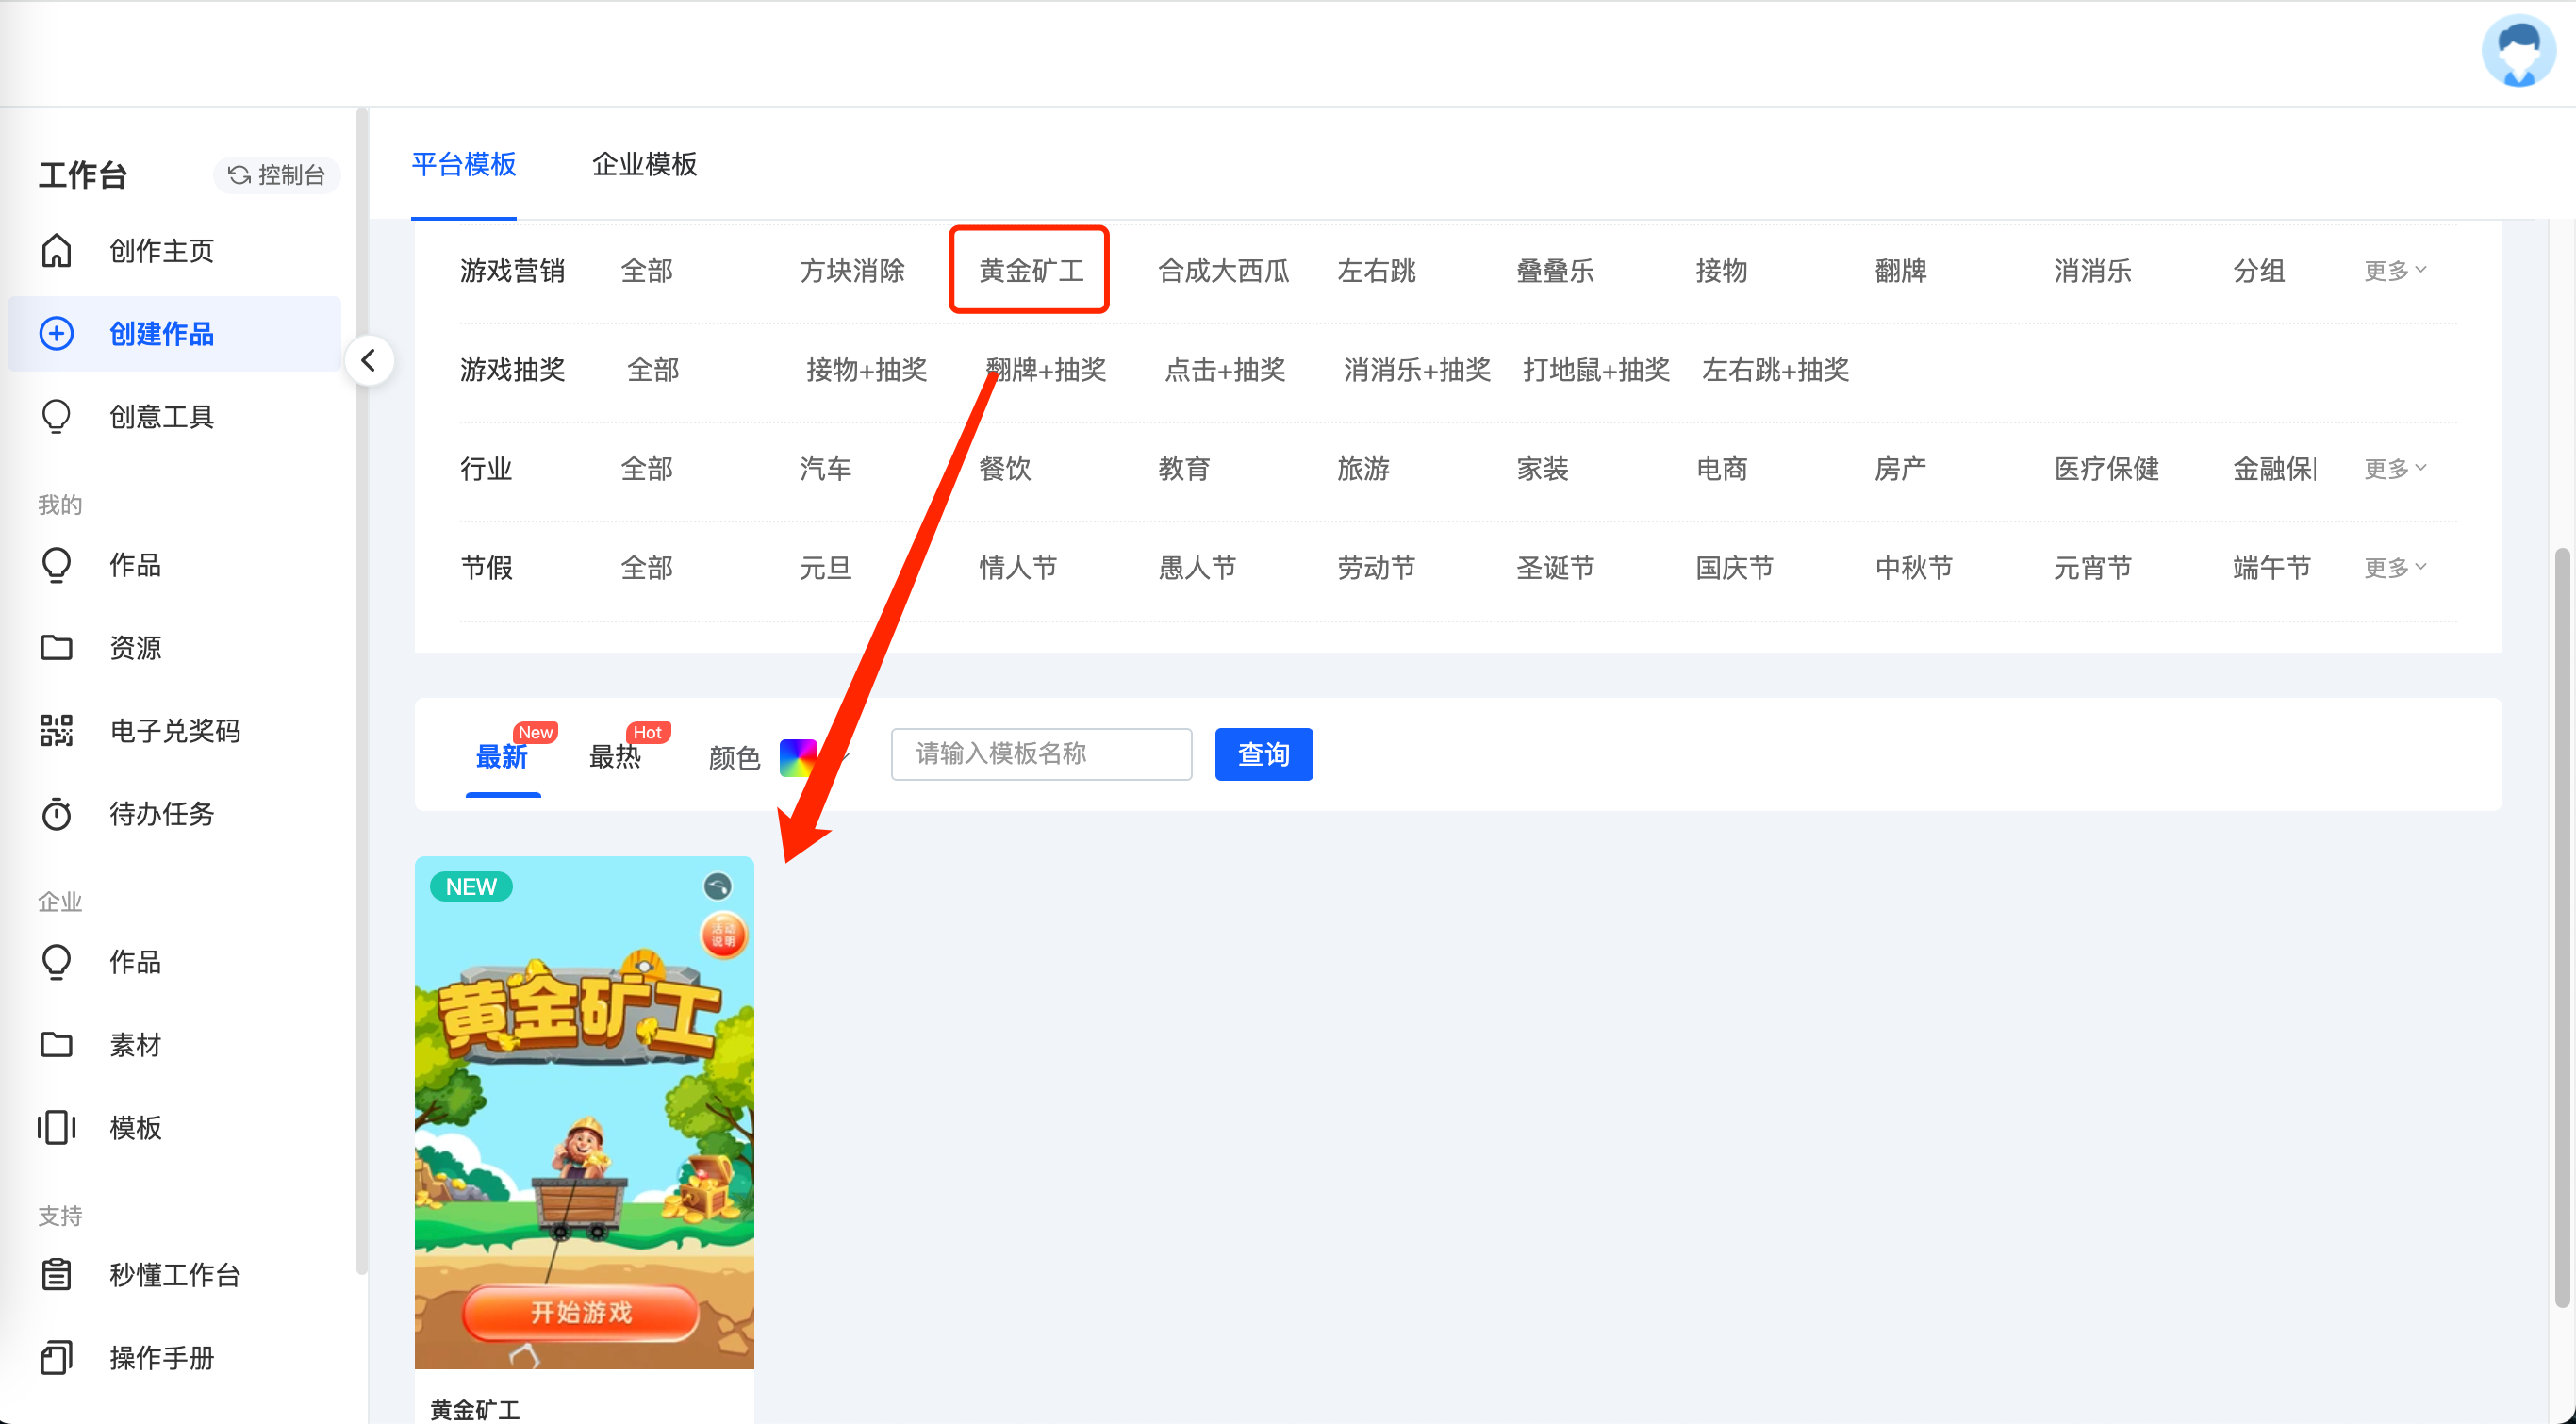Expand 更多 in the 游戏营销 row
Screen dimensions: 2576x1424
2394,271
